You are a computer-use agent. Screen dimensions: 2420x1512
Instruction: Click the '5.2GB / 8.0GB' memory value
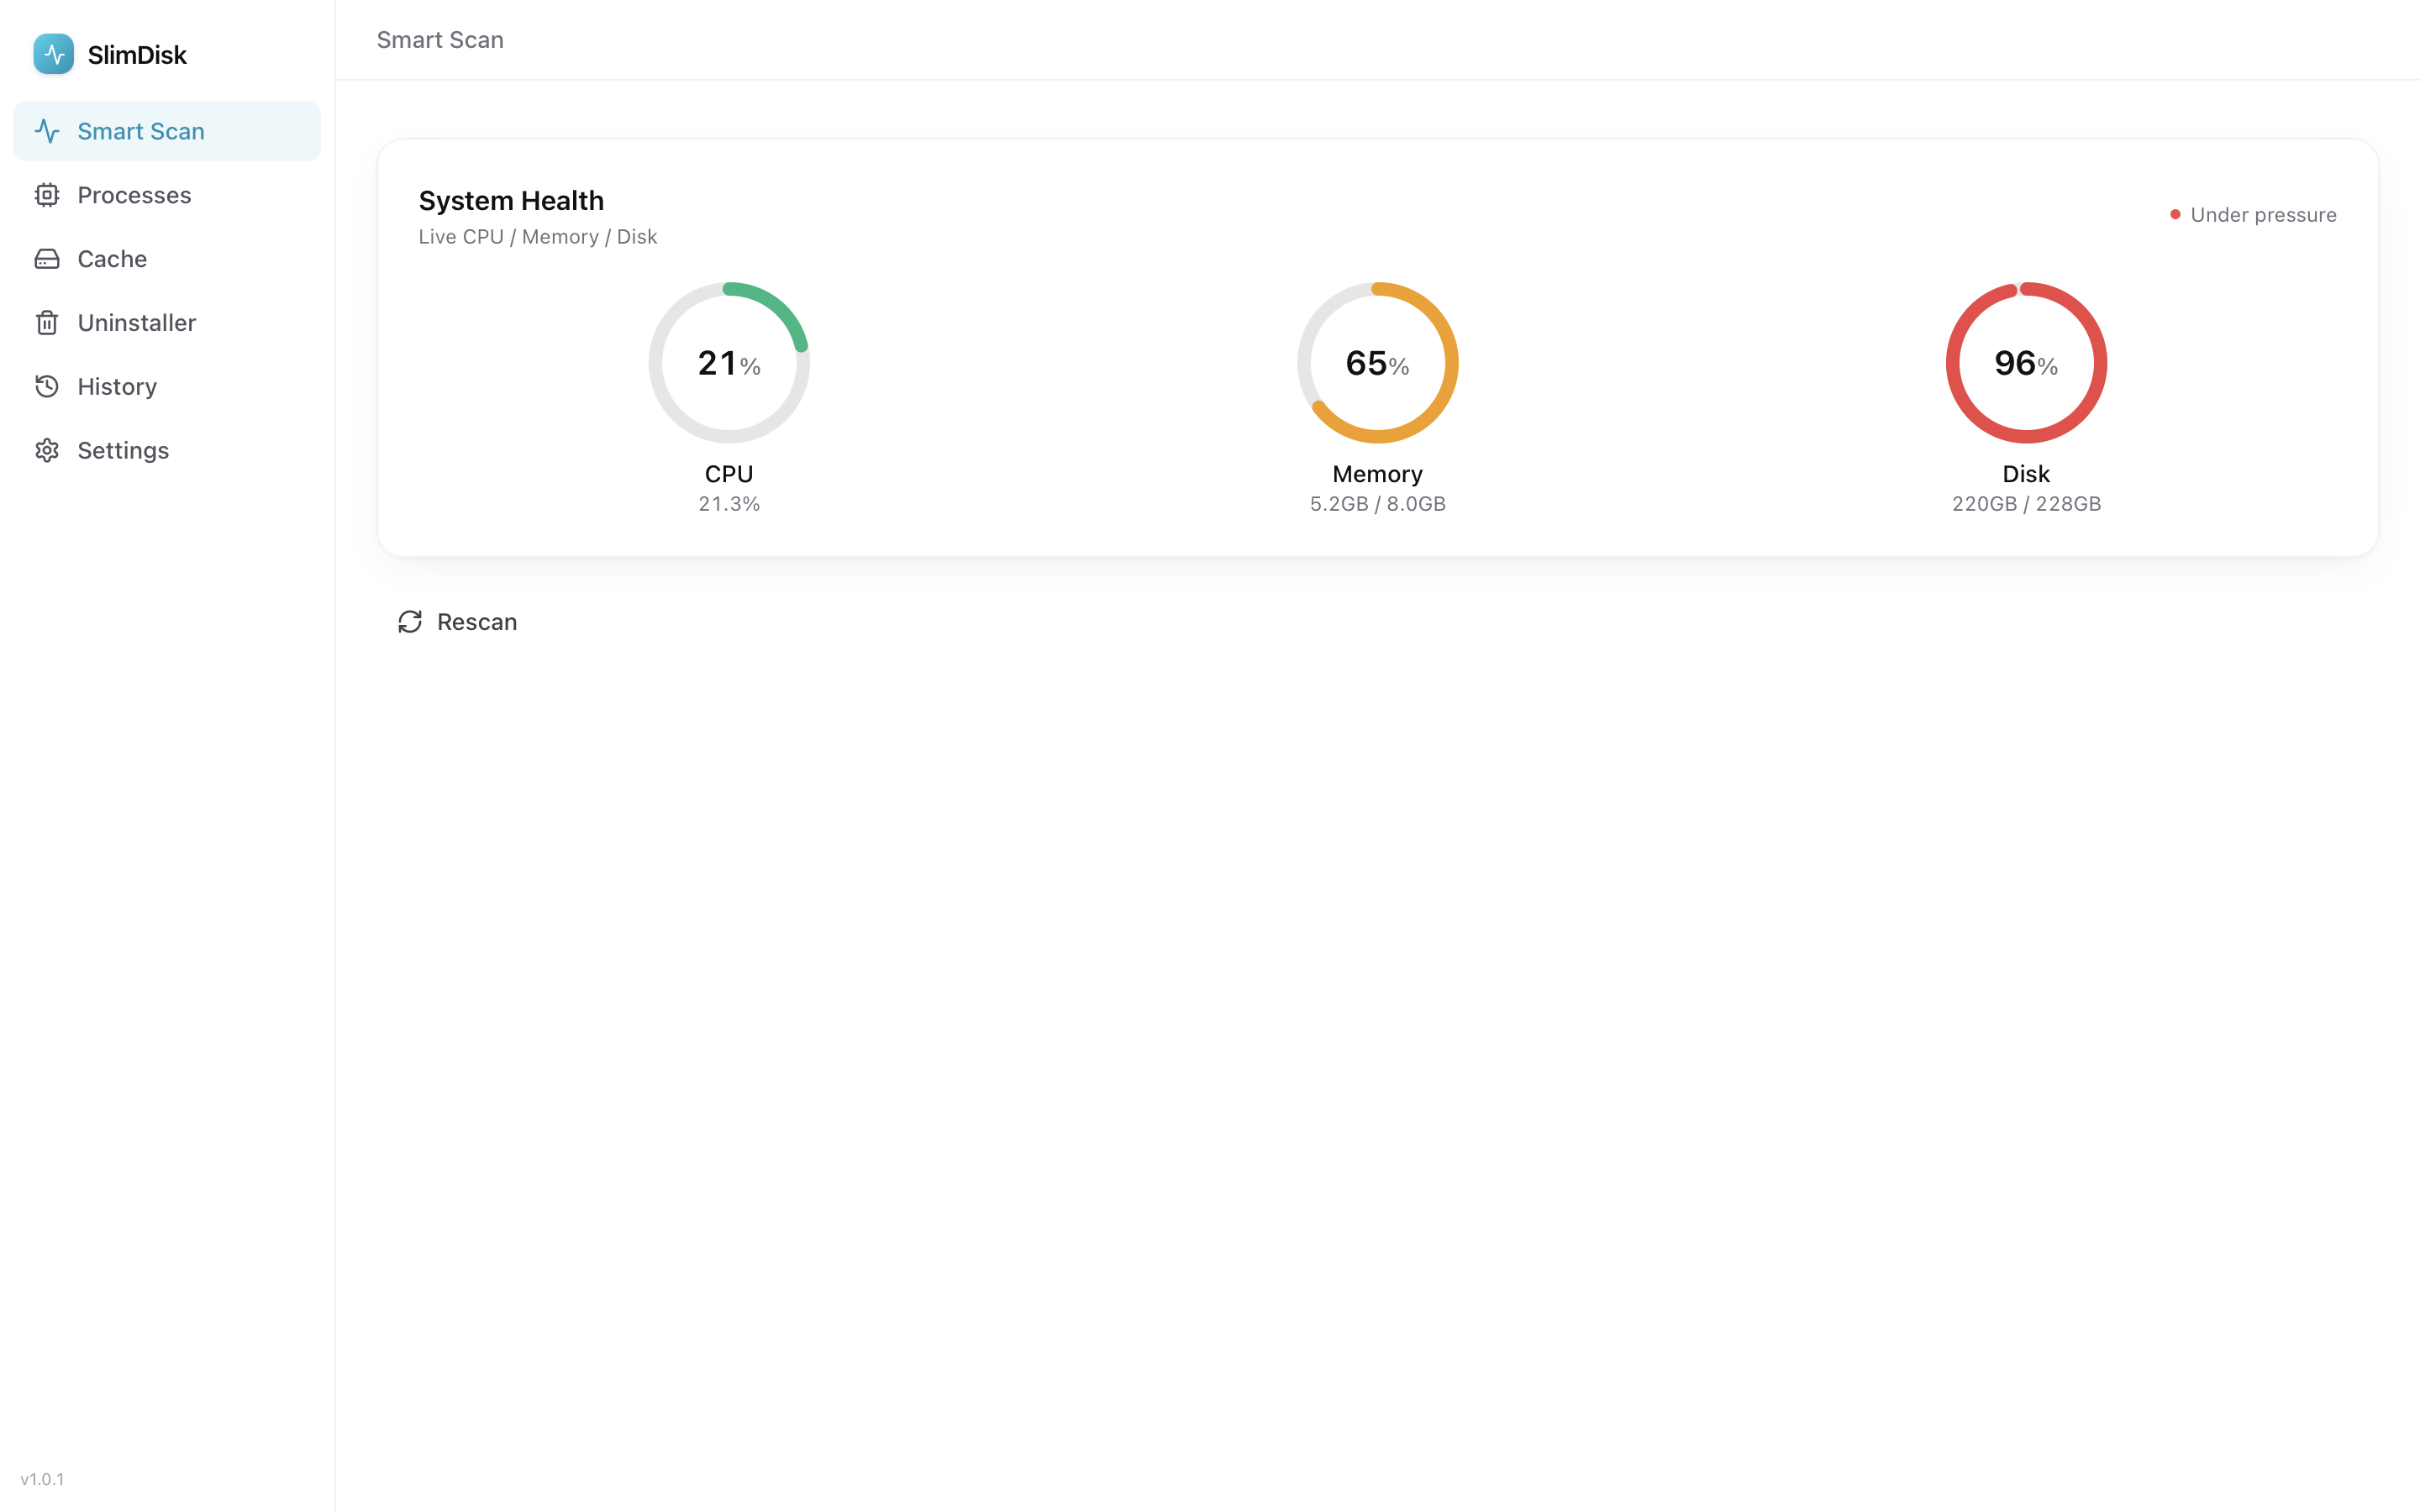click(1377, 504)
